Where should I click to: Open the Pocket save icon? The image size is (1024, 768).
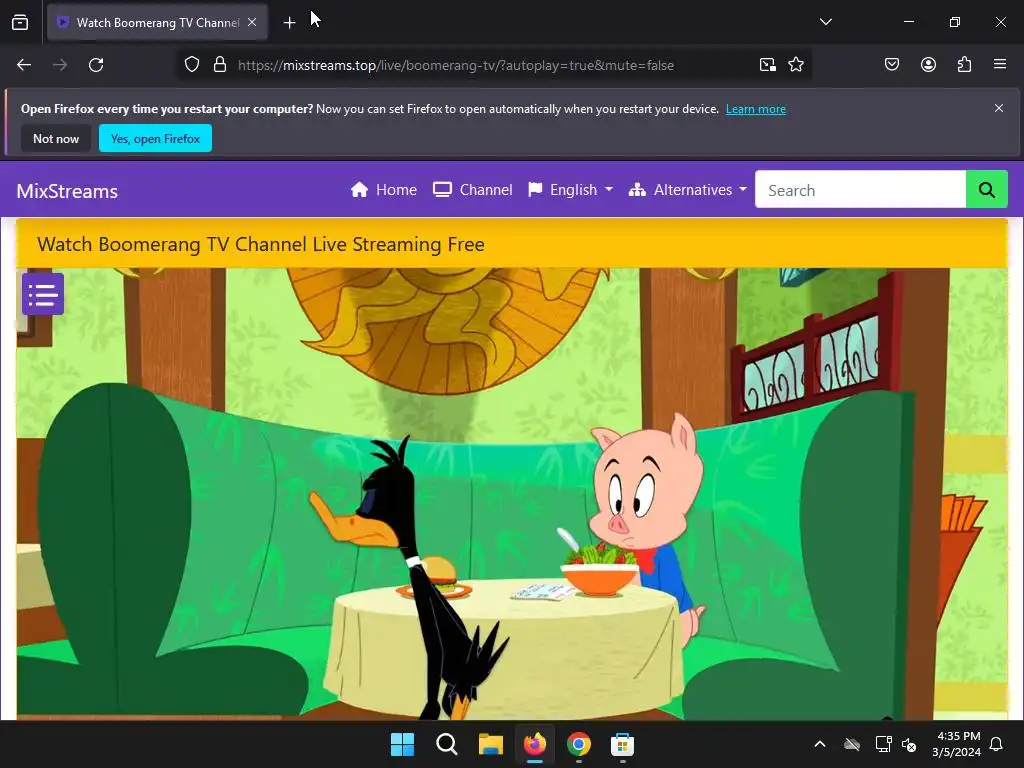click(x=892, y=65)
